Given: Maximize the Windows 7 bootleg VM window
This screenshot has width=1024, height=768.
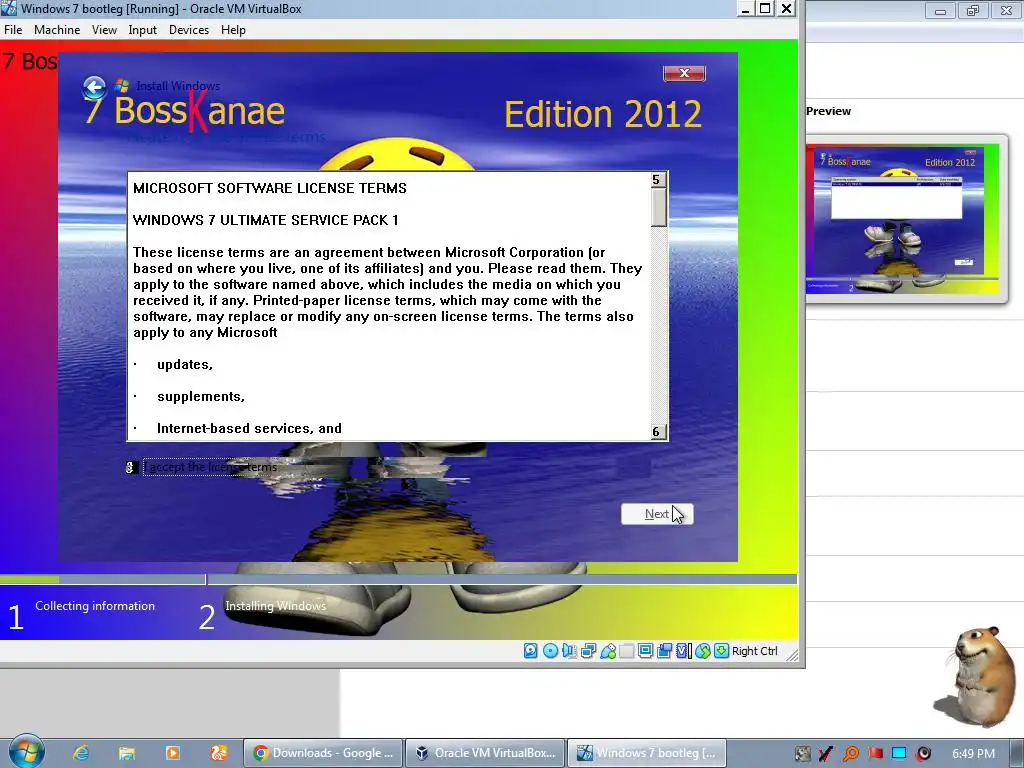Looking at the screenshot, I should pos(765,8).
